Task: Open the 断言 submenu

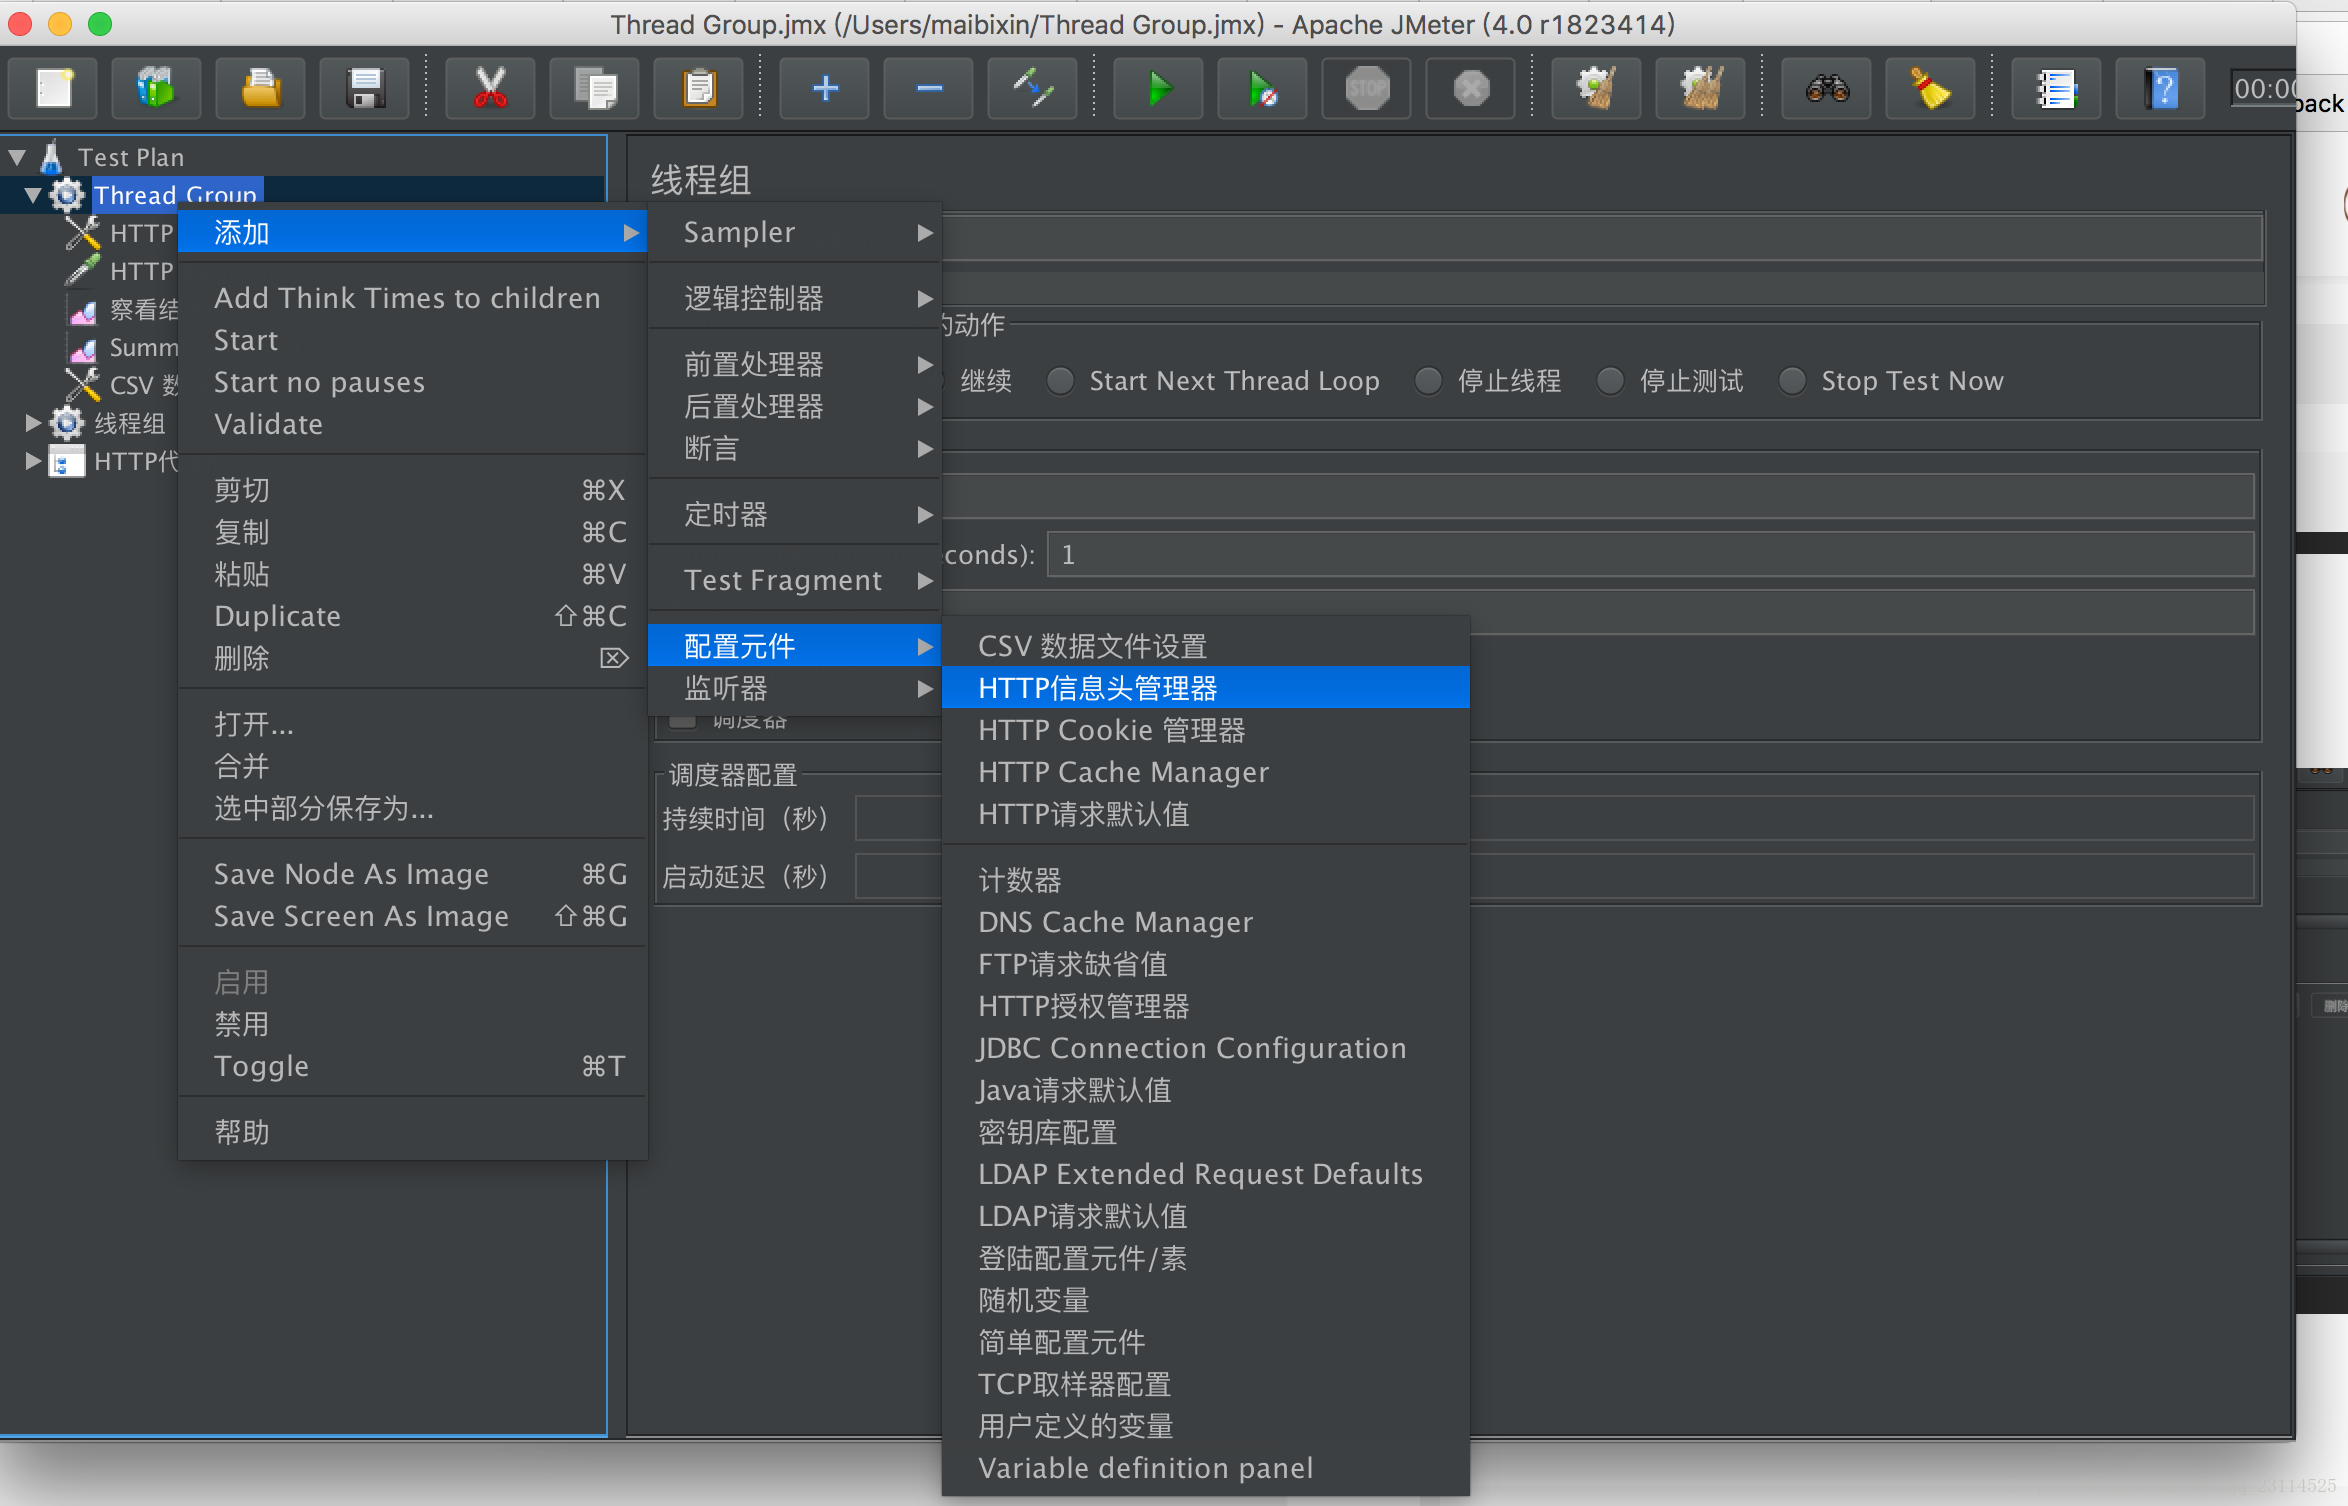Action: 794,448
